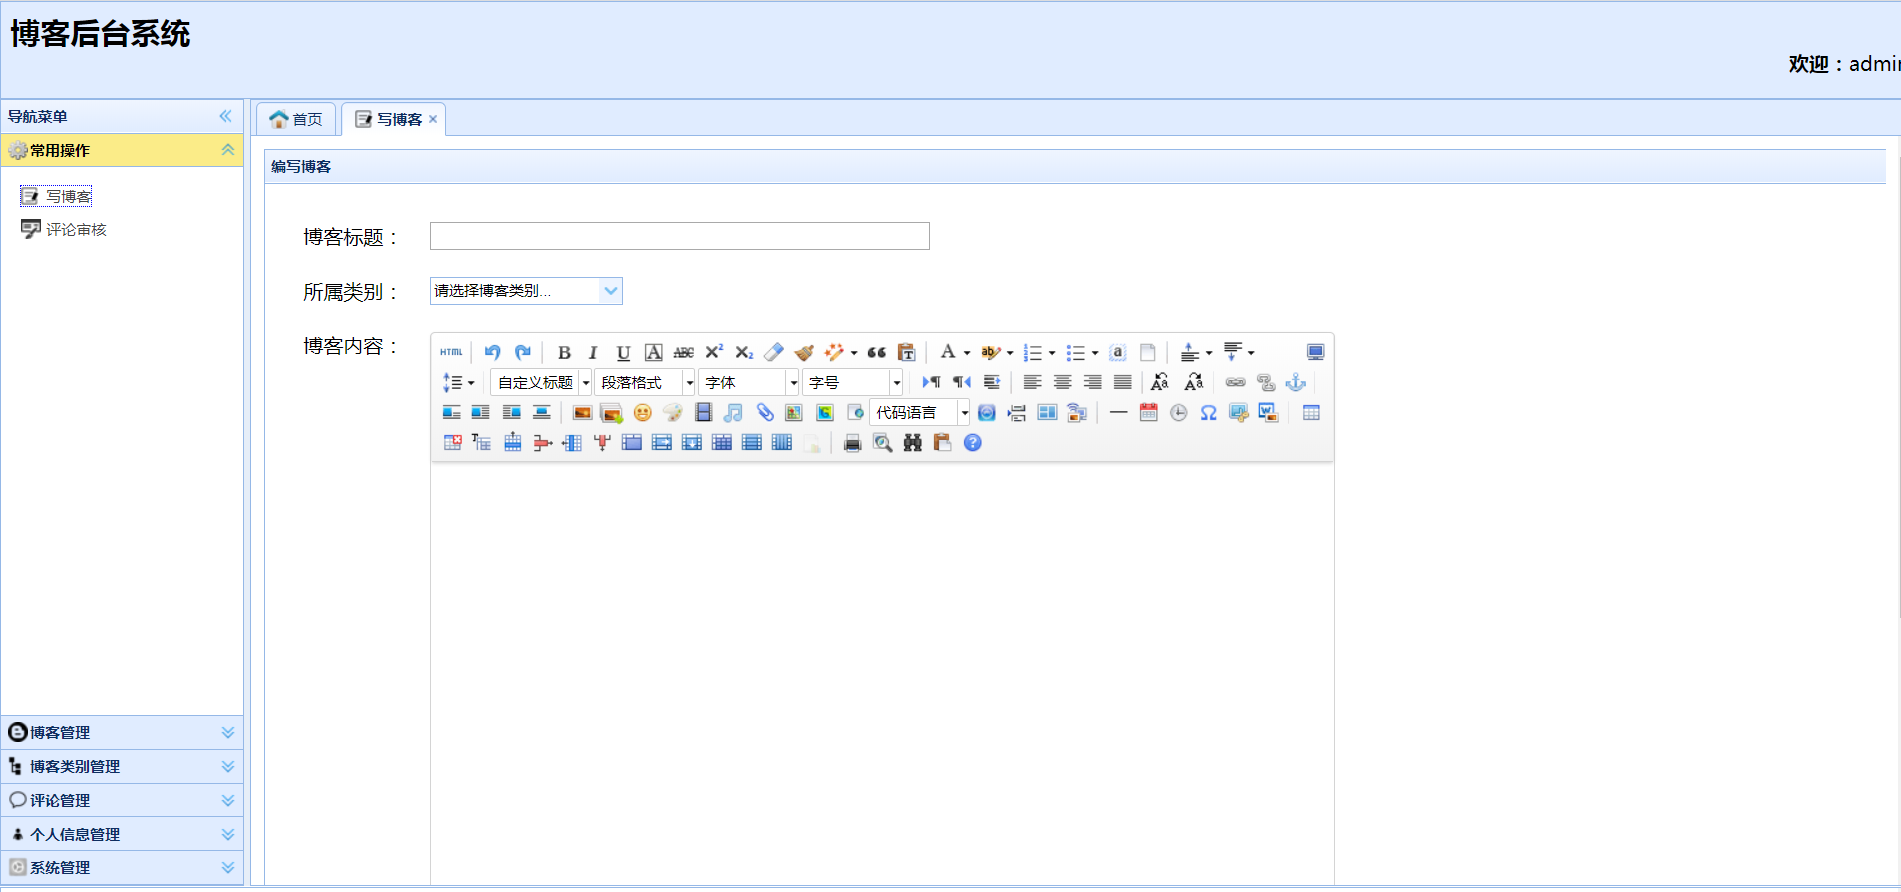
Task: Click the printer icon in the toolbar
Action: point(852,443)
